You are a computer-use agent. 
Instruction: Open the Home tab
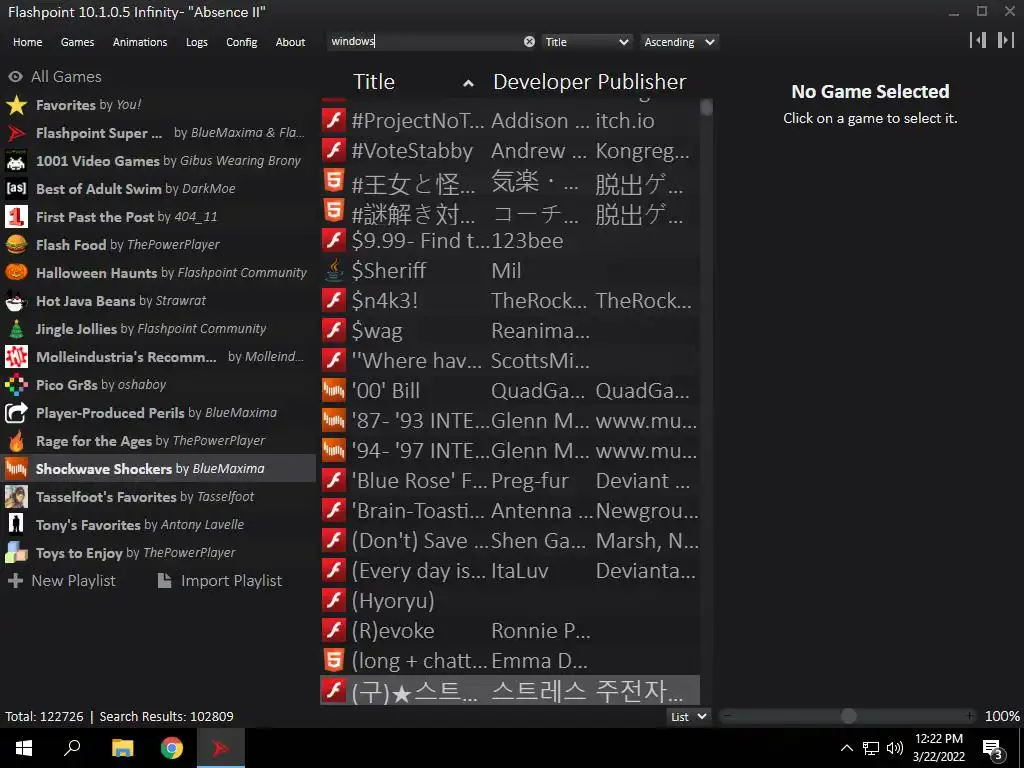point(27,42)
